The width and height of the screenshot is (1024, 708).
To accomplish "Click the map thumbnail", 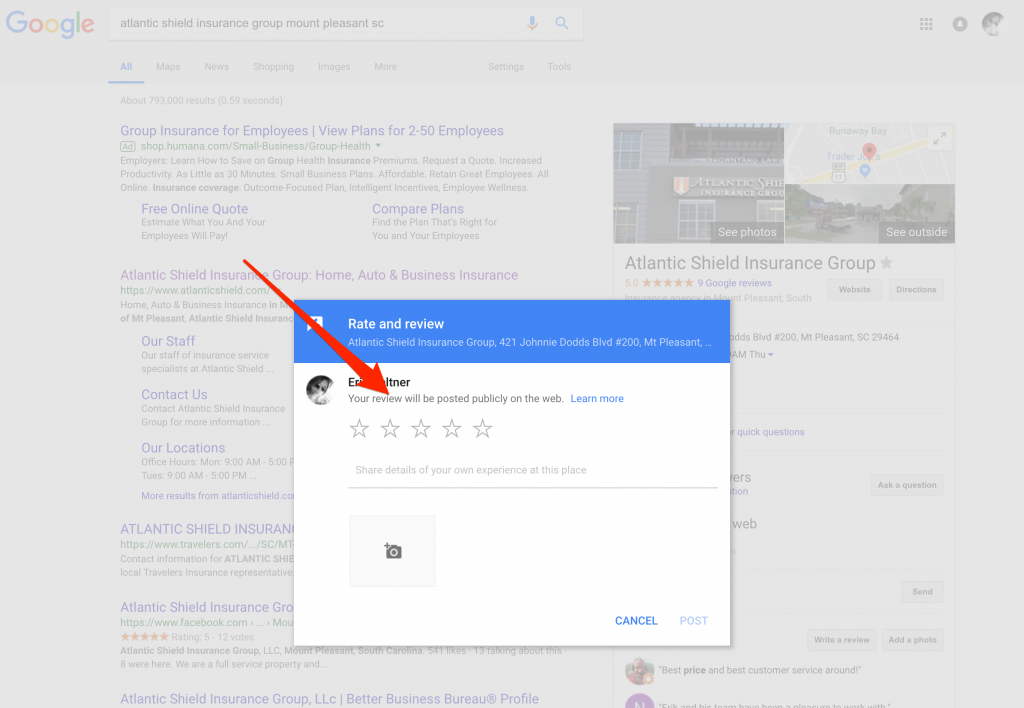I will 869,153.
